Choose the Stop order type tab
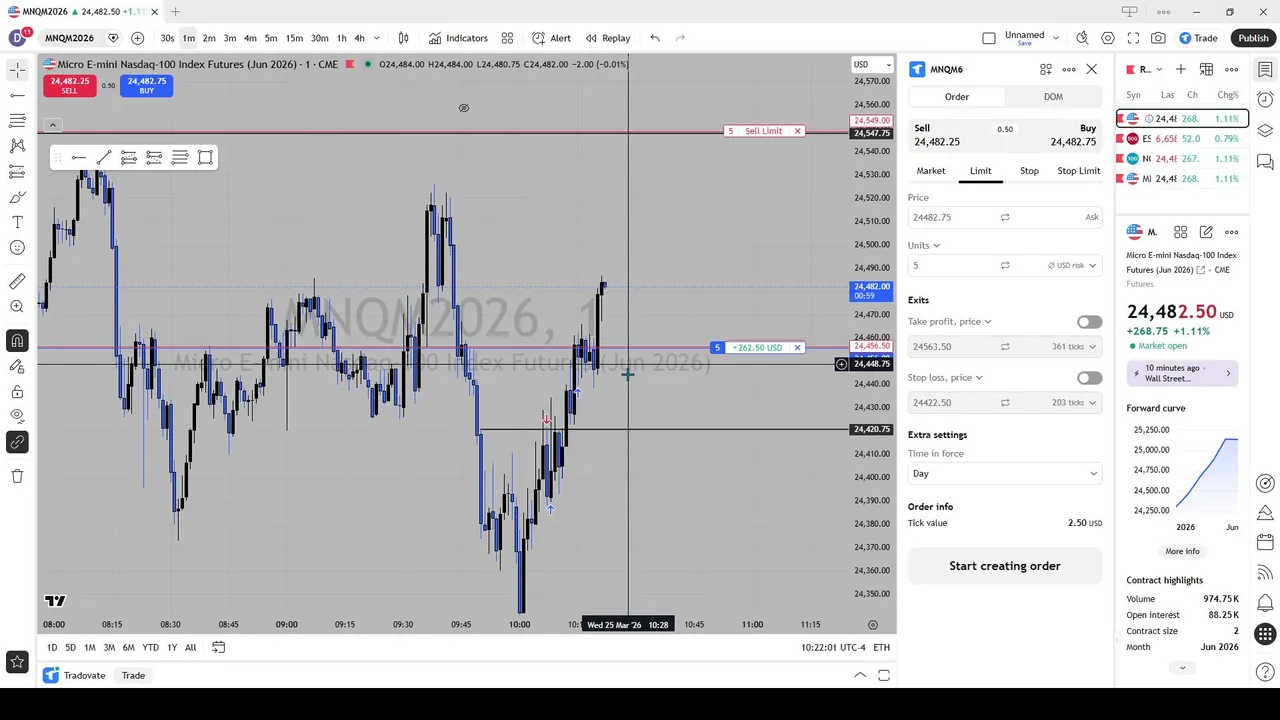Image resolution: width=1280 pixels, height=720 pixels. tap(1029, 171)
